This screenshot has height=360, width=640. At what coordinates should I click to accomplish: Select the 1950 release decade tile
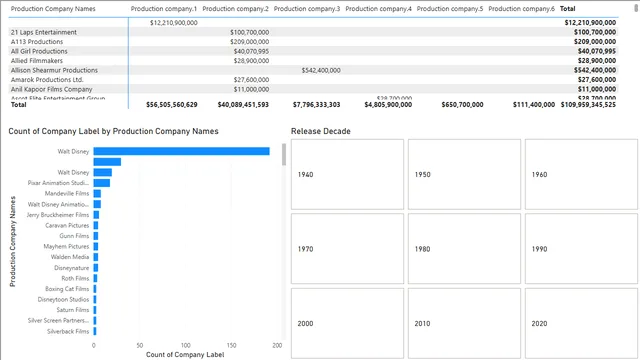coord(464,174)
